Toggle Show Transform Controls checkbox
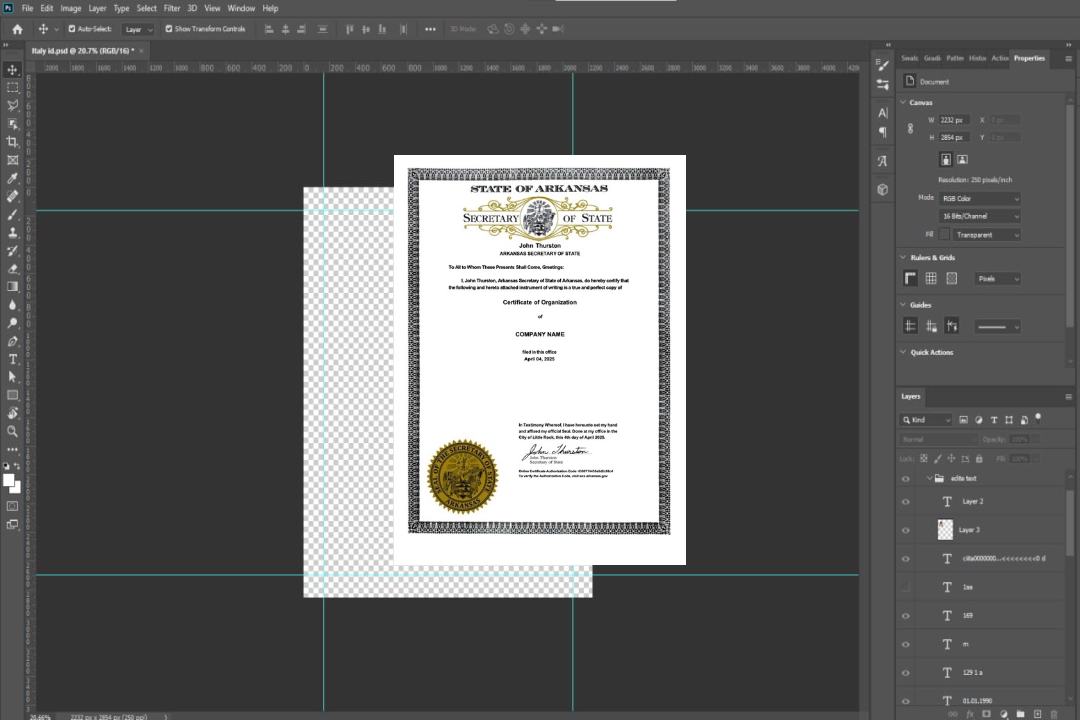This screenshot has height=720, width=1080. click(169, 29)
